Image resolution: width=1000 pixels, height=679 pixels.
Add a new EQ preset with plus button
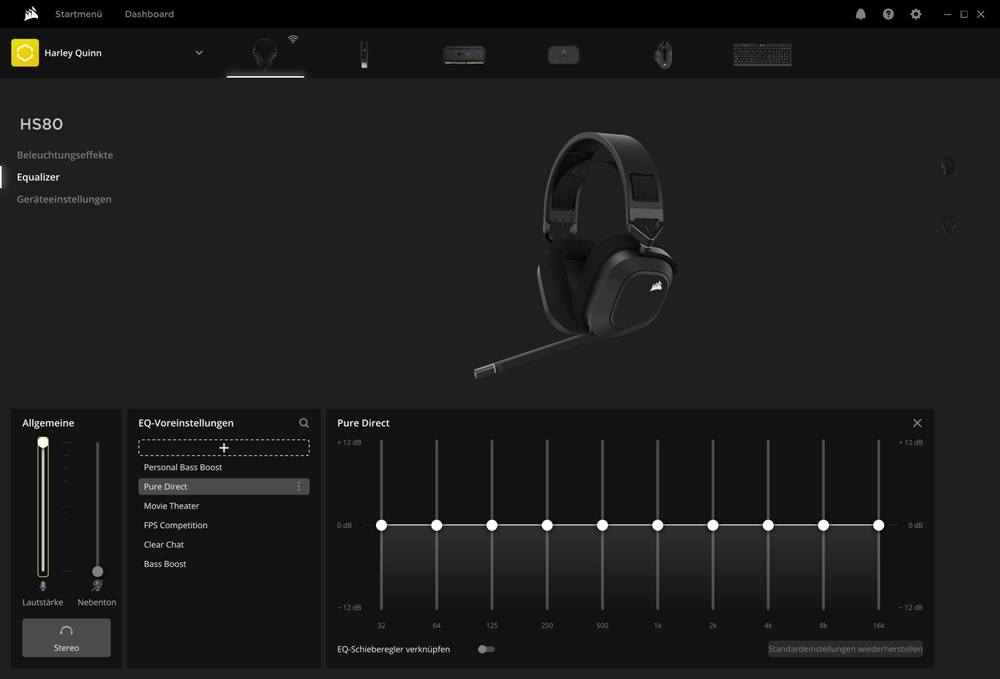point(224,448)
